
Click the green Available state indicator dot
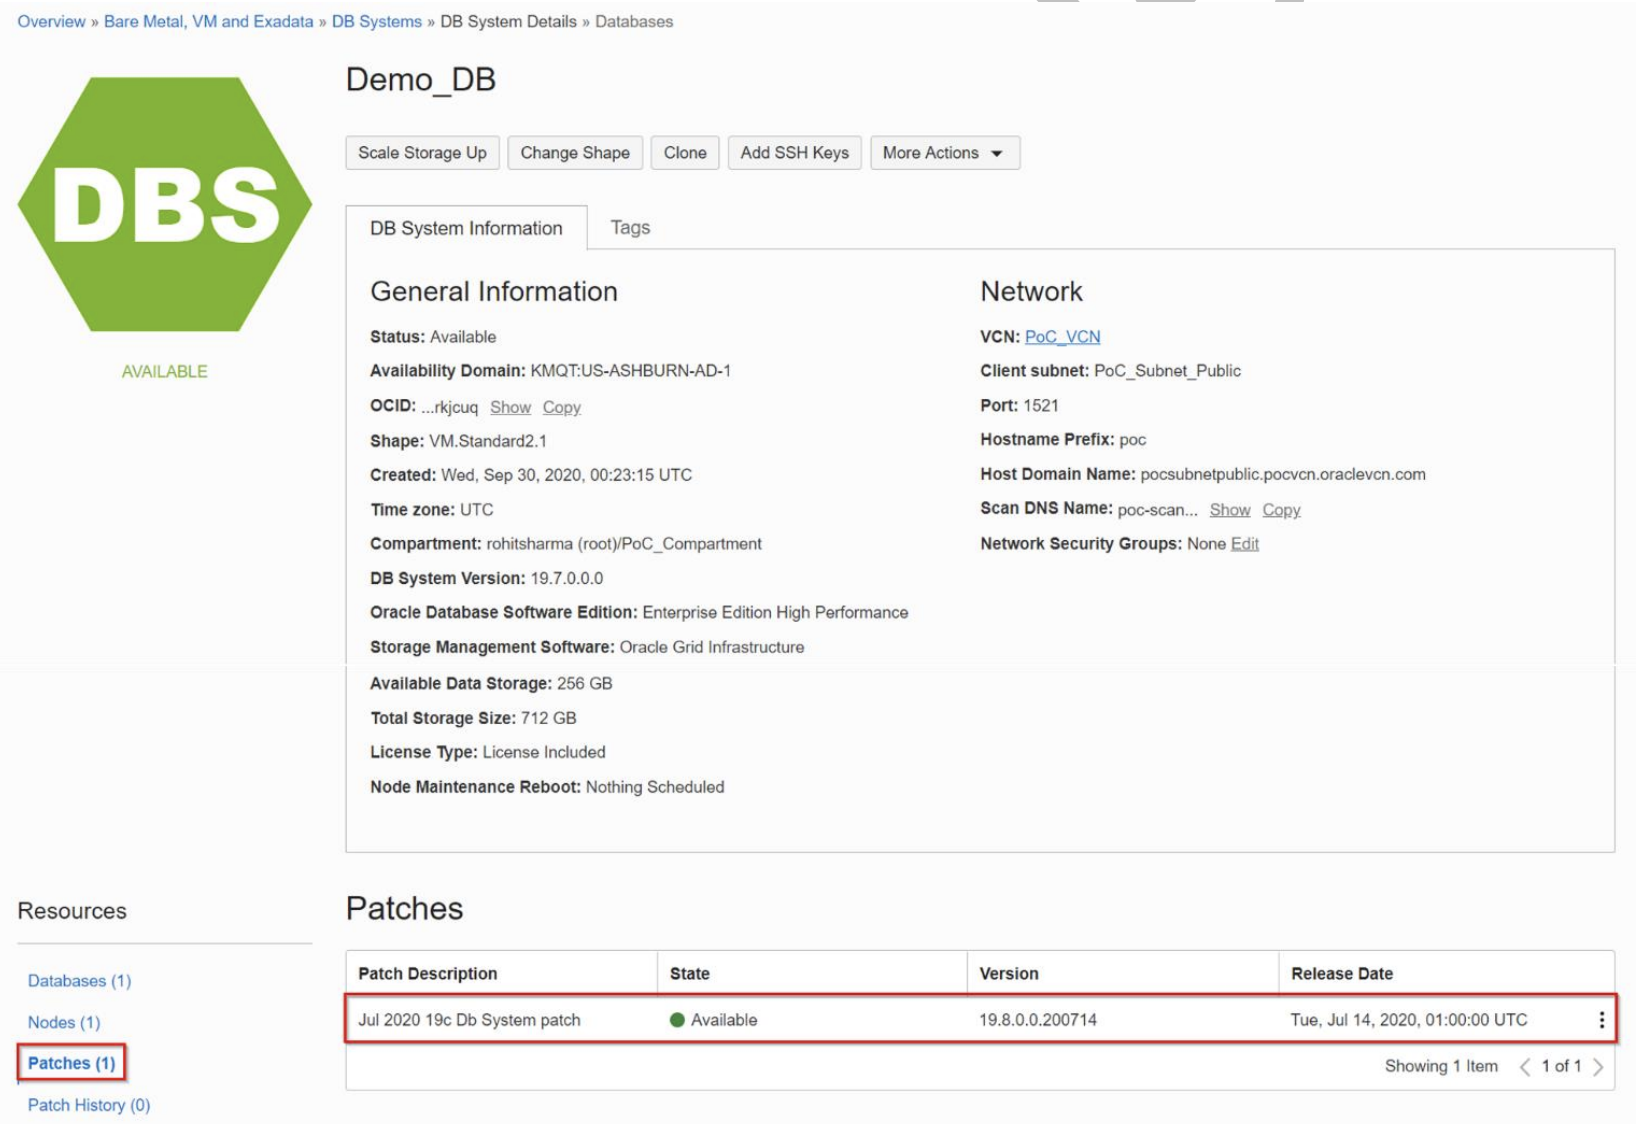677,1020
